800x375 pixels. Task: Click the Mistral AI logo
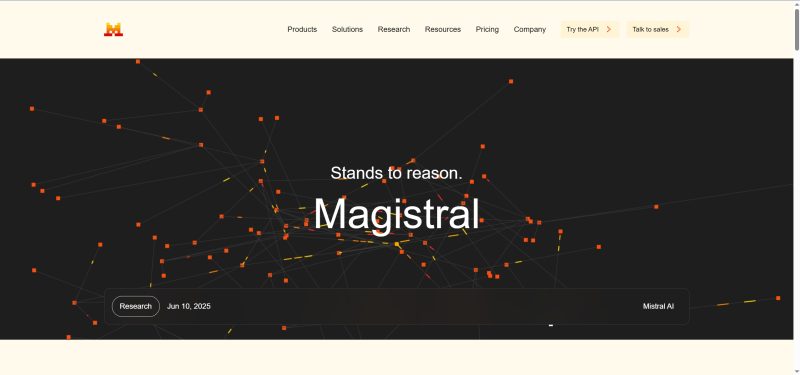tap(113, 30)
